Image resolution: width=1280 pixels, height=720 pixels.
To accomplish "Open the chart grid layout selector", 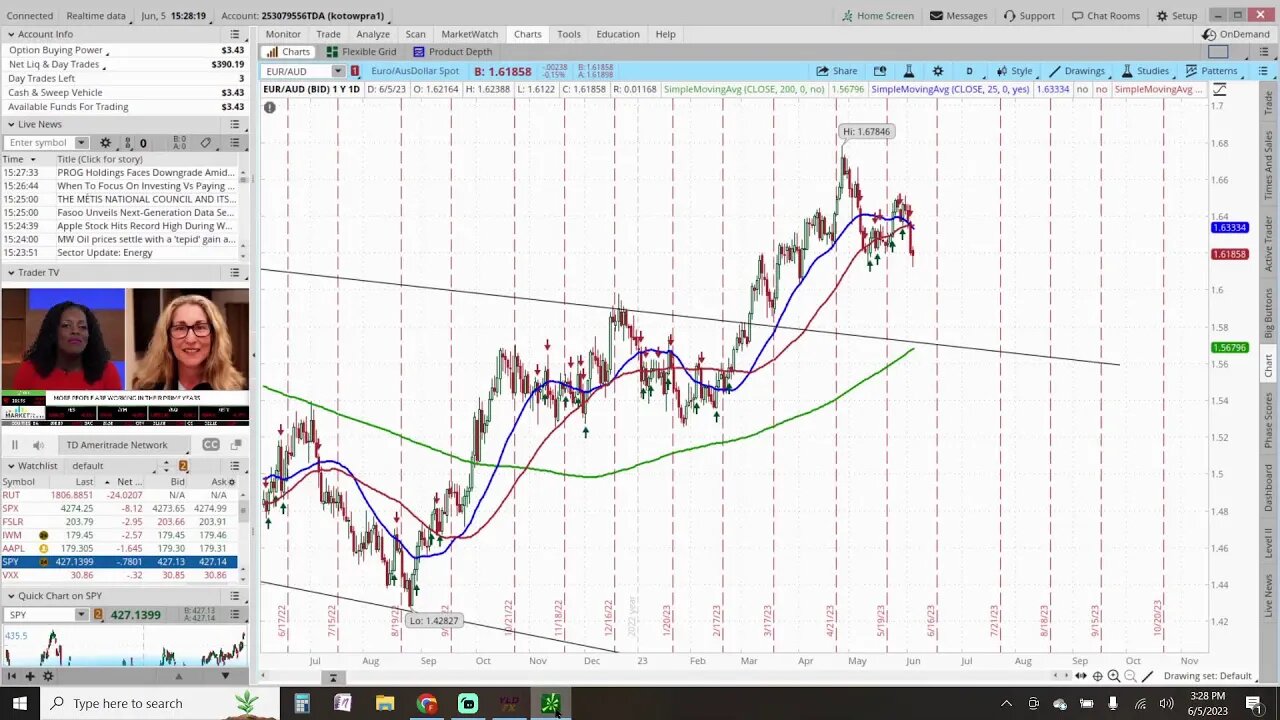I will click(x=1218, y=52).
